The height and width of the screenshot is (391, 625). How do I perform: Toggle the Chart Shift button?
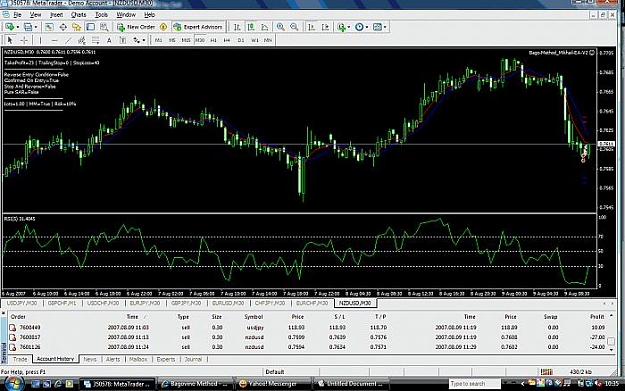pyautogui.click(x=326, y=27)
